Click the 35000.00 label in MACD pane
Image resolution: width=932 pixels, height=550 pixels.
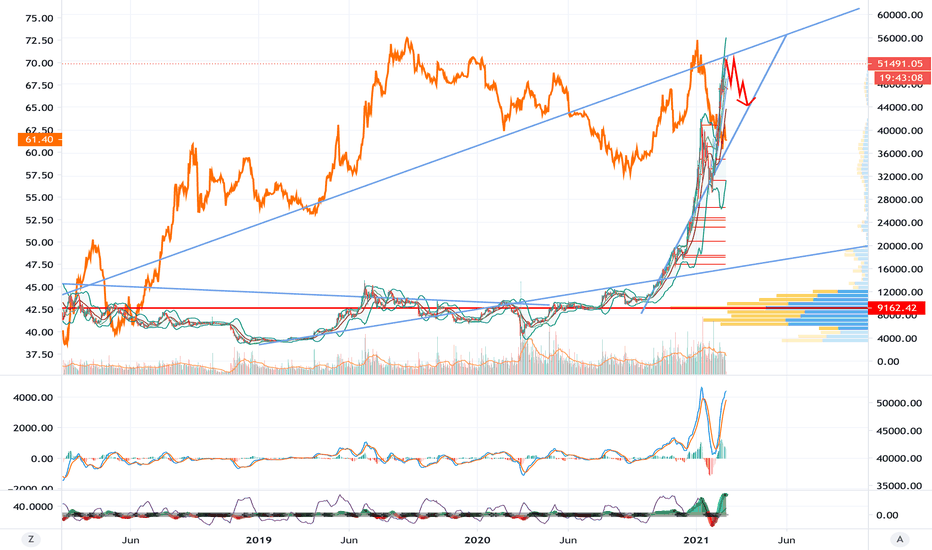point(900,486)
